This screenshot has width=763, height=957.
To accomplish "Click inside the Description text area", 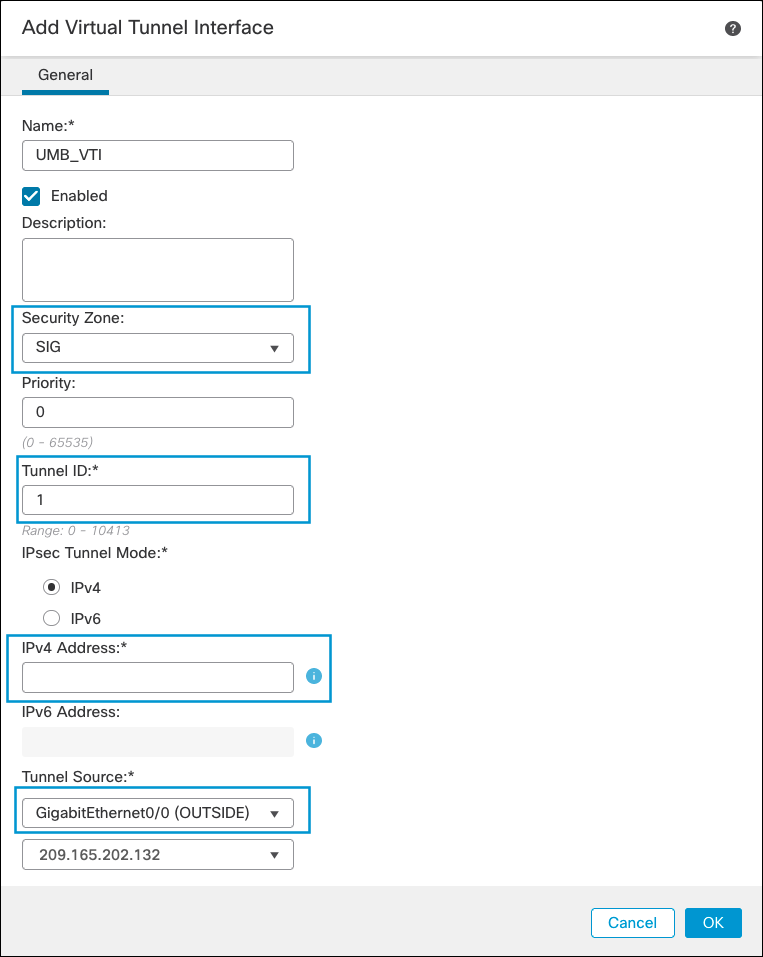I will tap(157, 270).
